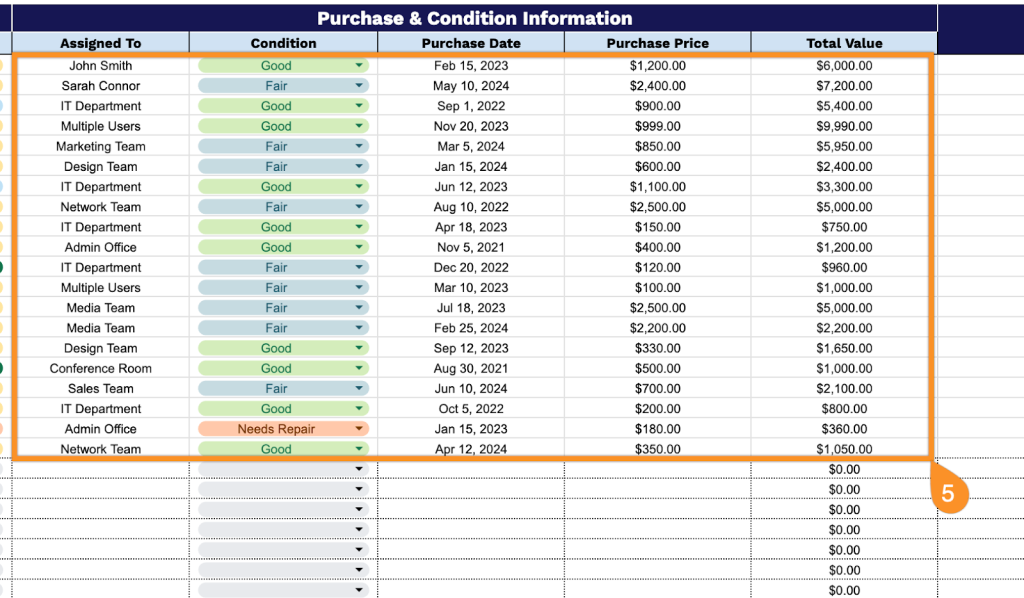Select the $9,990.00 total value cell
This screenshot has height=598, width=1024.
tap(844, 127)
